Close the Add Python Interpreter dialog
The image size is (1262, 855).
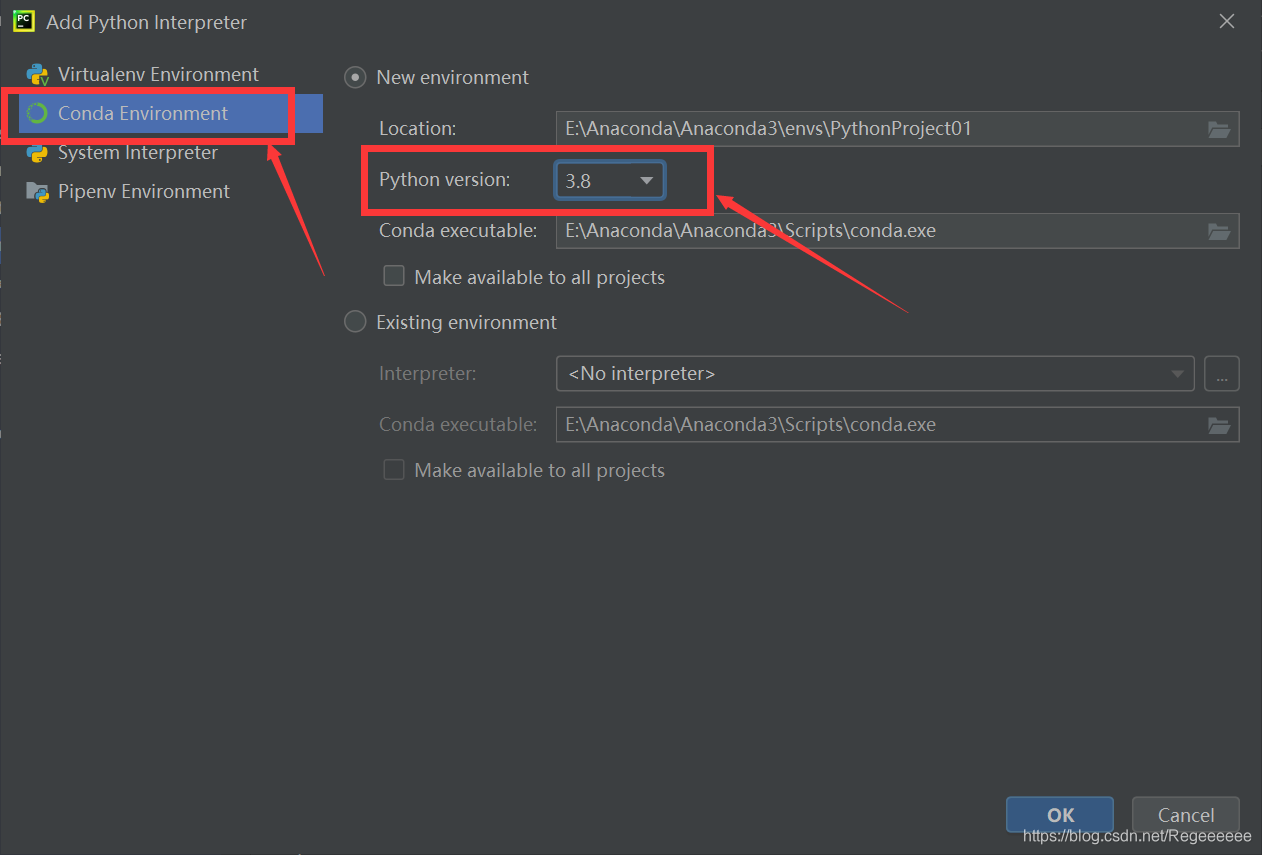pos(1227,21)
